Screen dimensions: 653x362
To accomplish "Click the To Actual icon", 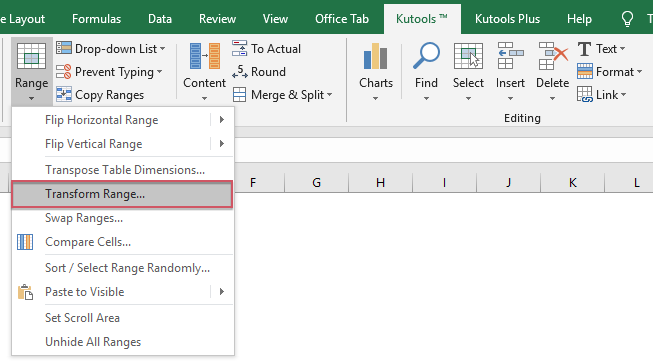I will [239, 48].
